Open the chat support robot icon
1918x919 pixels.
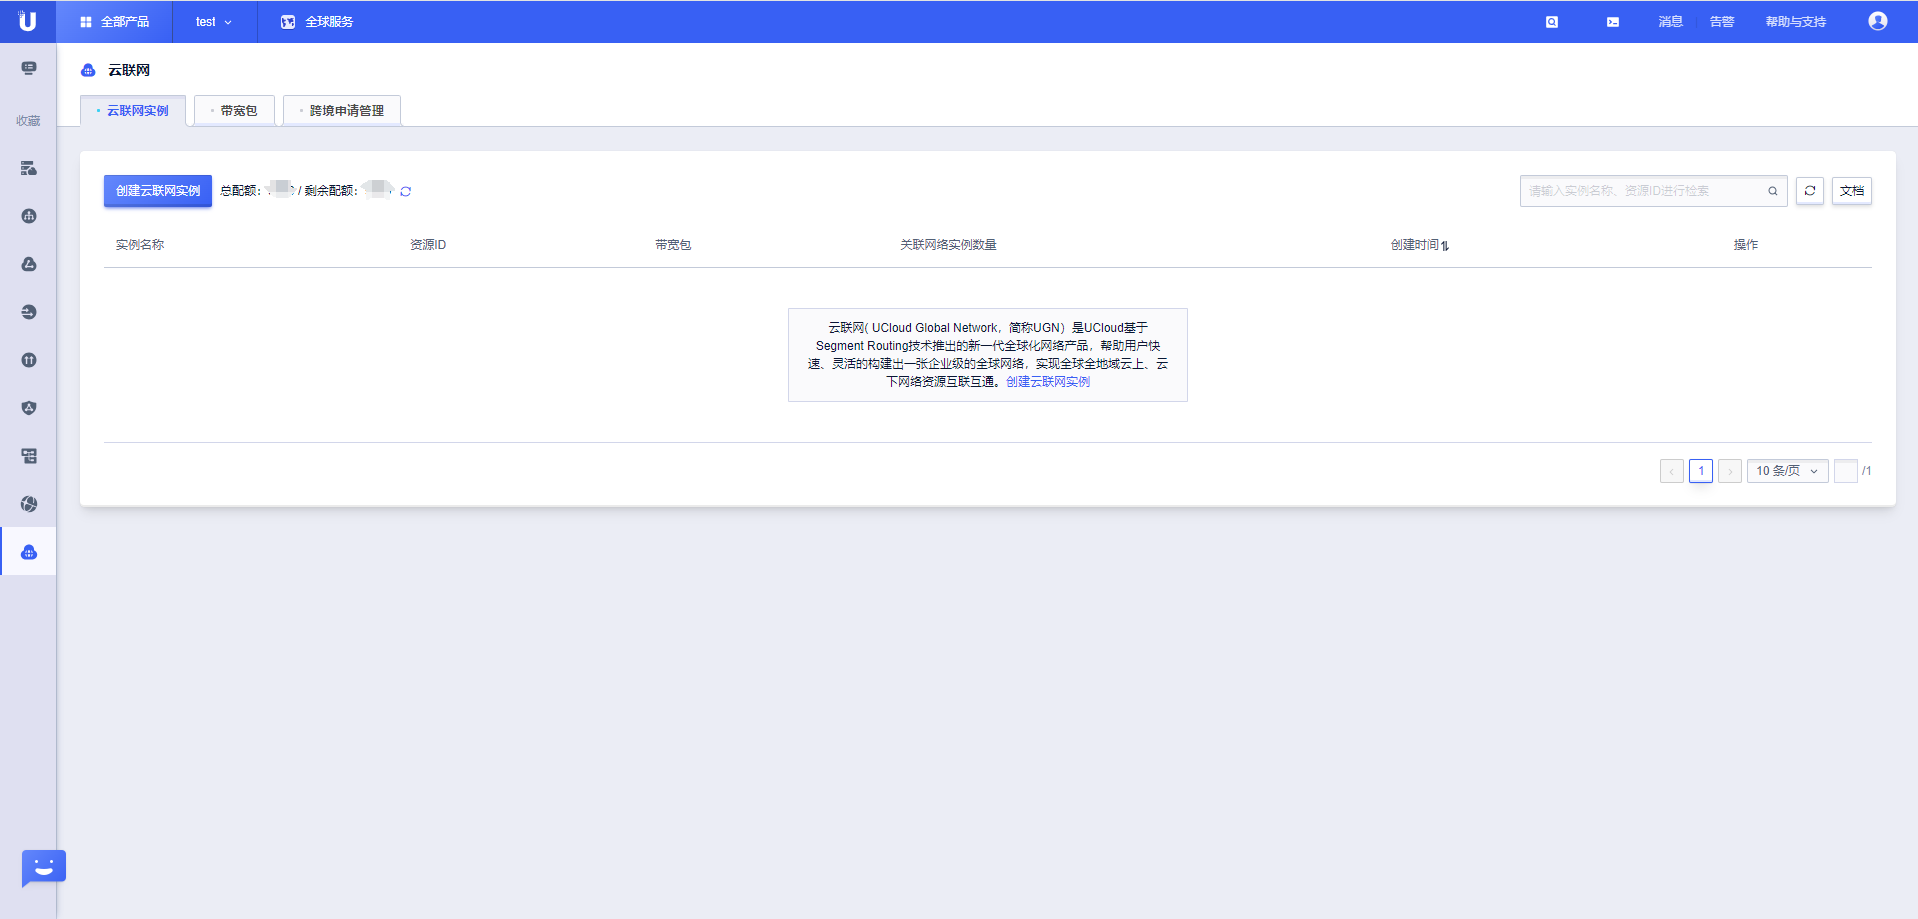pyautogui.click(x=43, y=868)
